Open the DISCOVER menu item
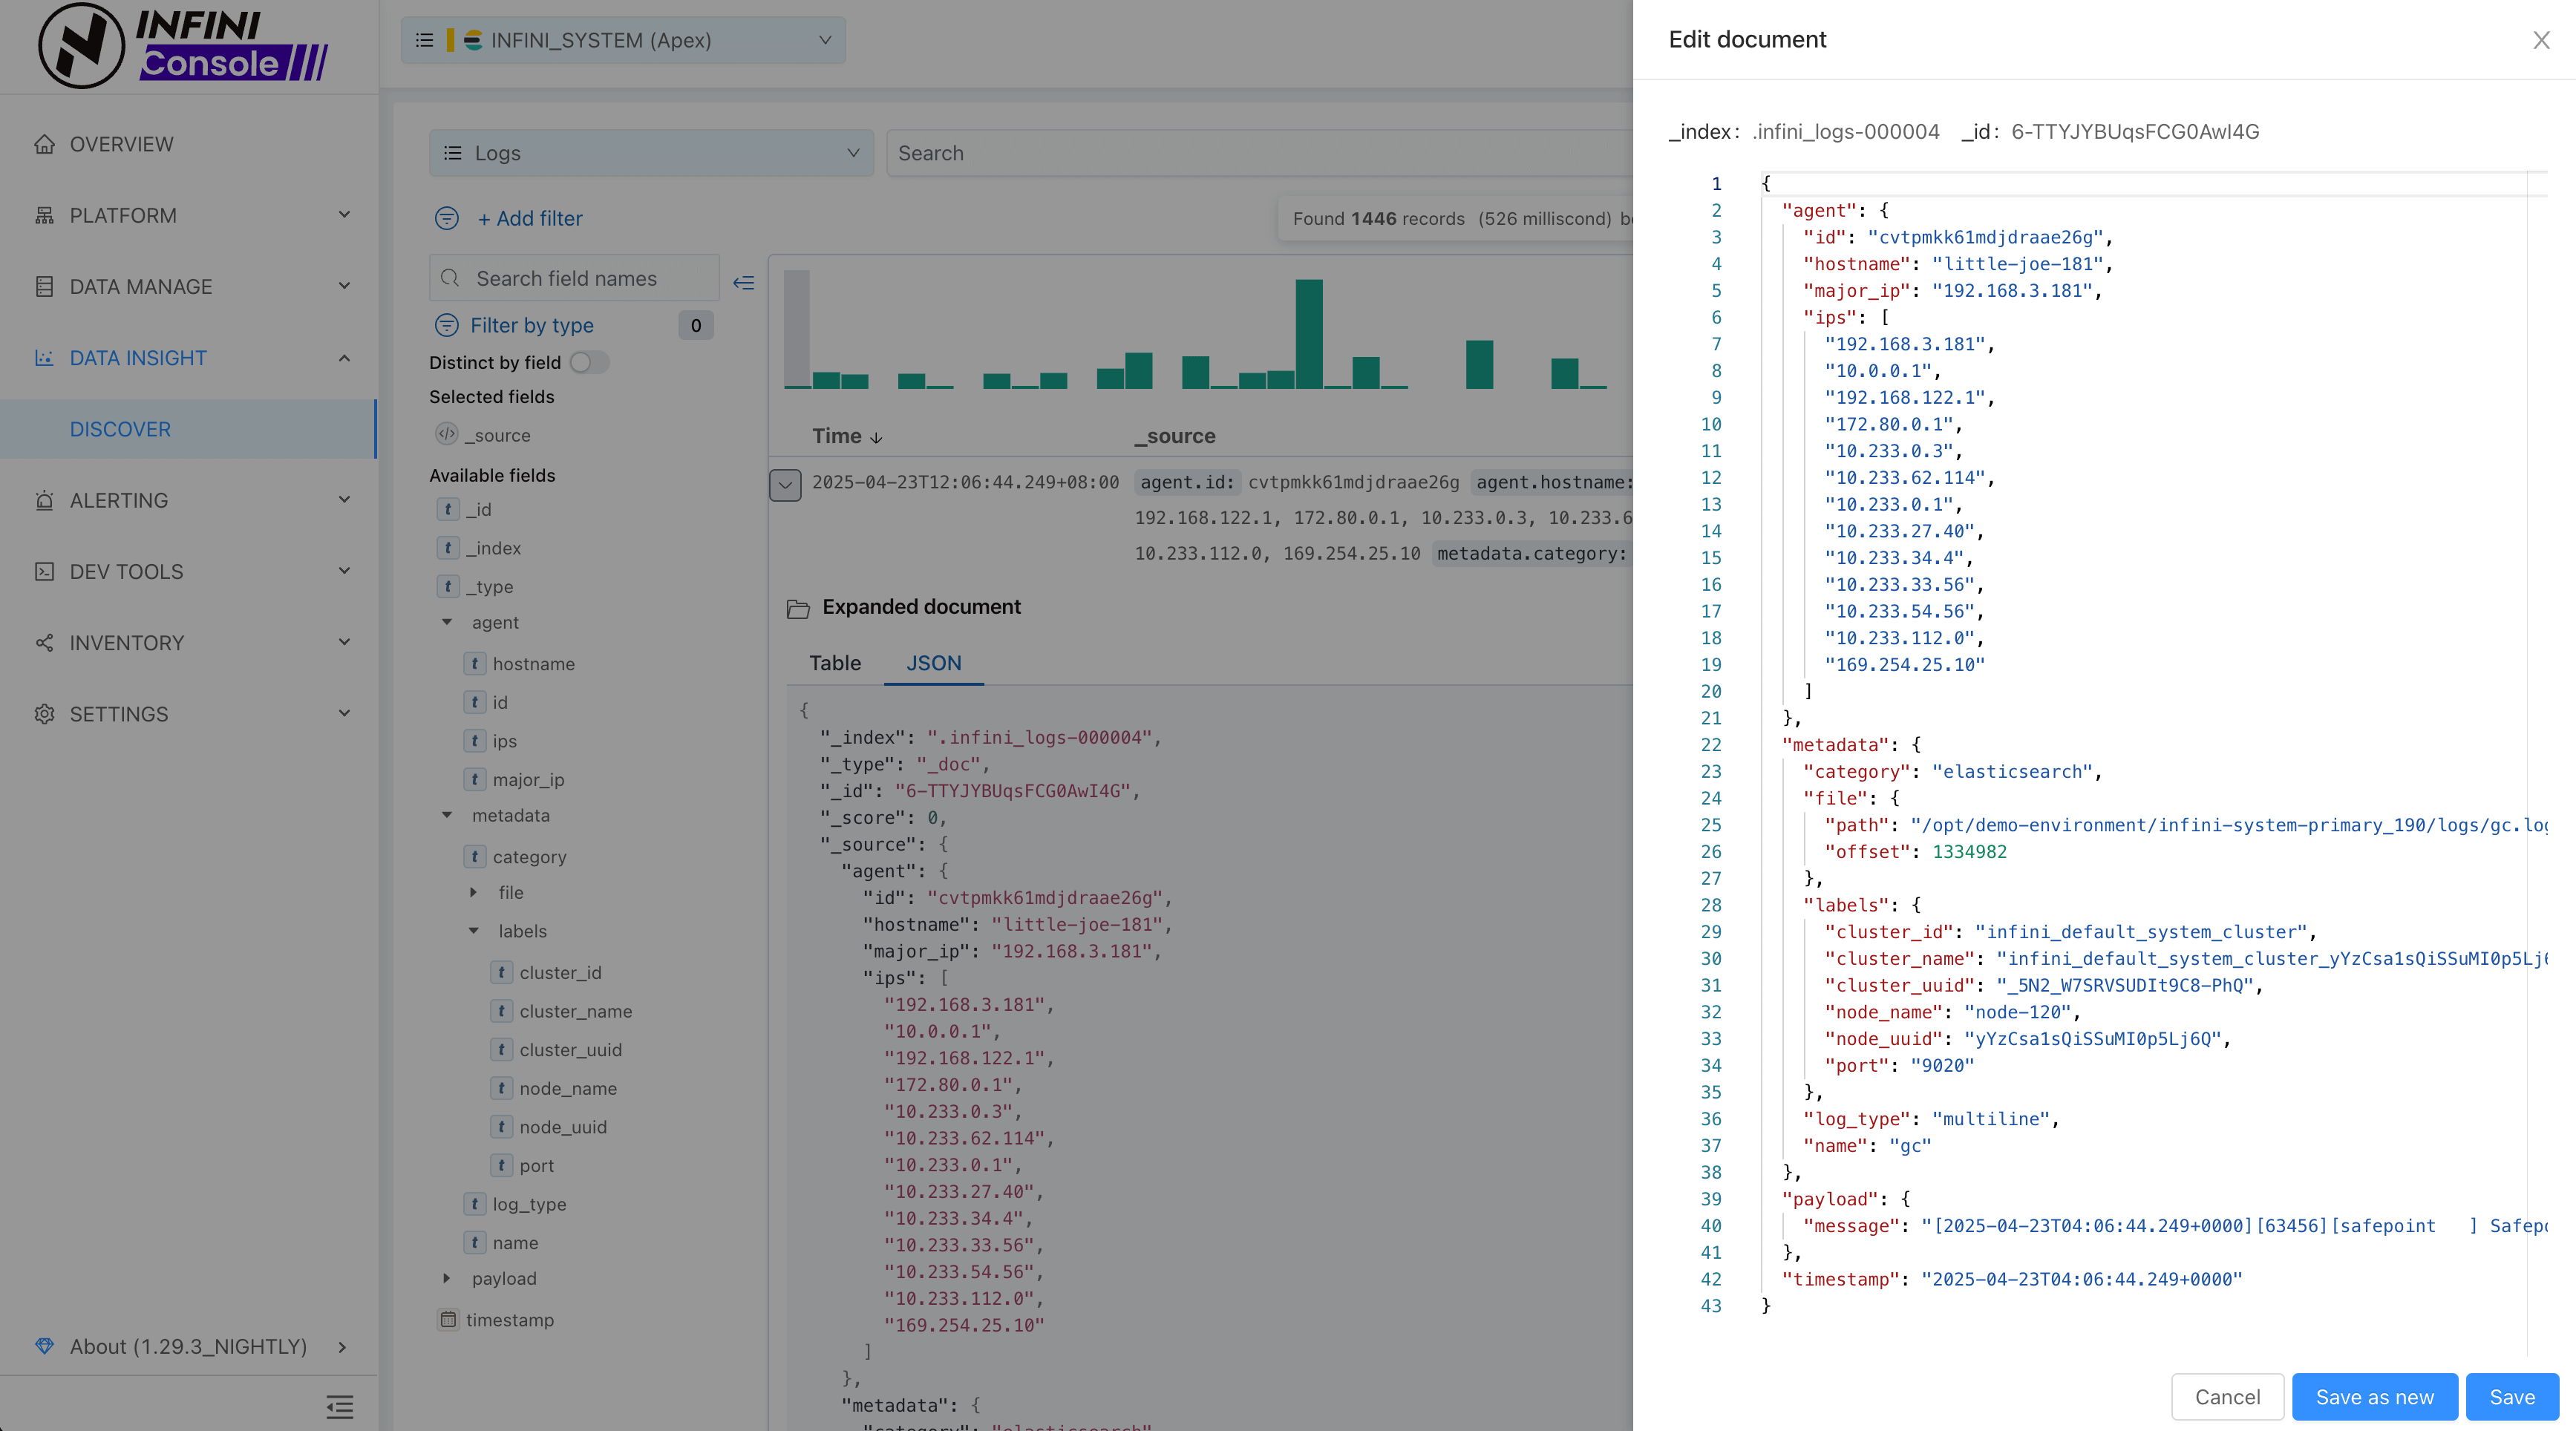The height and width of the screenshot is (1431, 2576). point(120,429)
